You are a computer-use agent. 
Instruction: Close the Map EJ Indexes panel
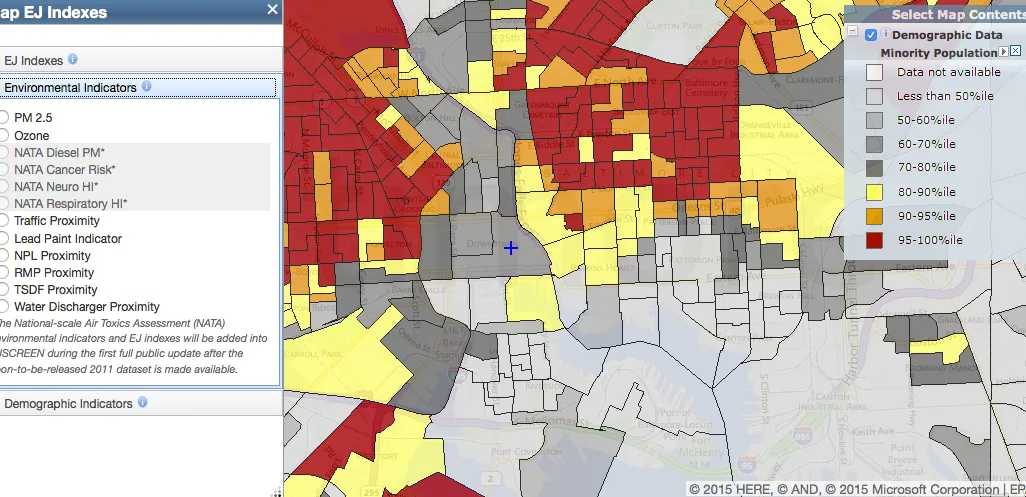coord(272,9)
